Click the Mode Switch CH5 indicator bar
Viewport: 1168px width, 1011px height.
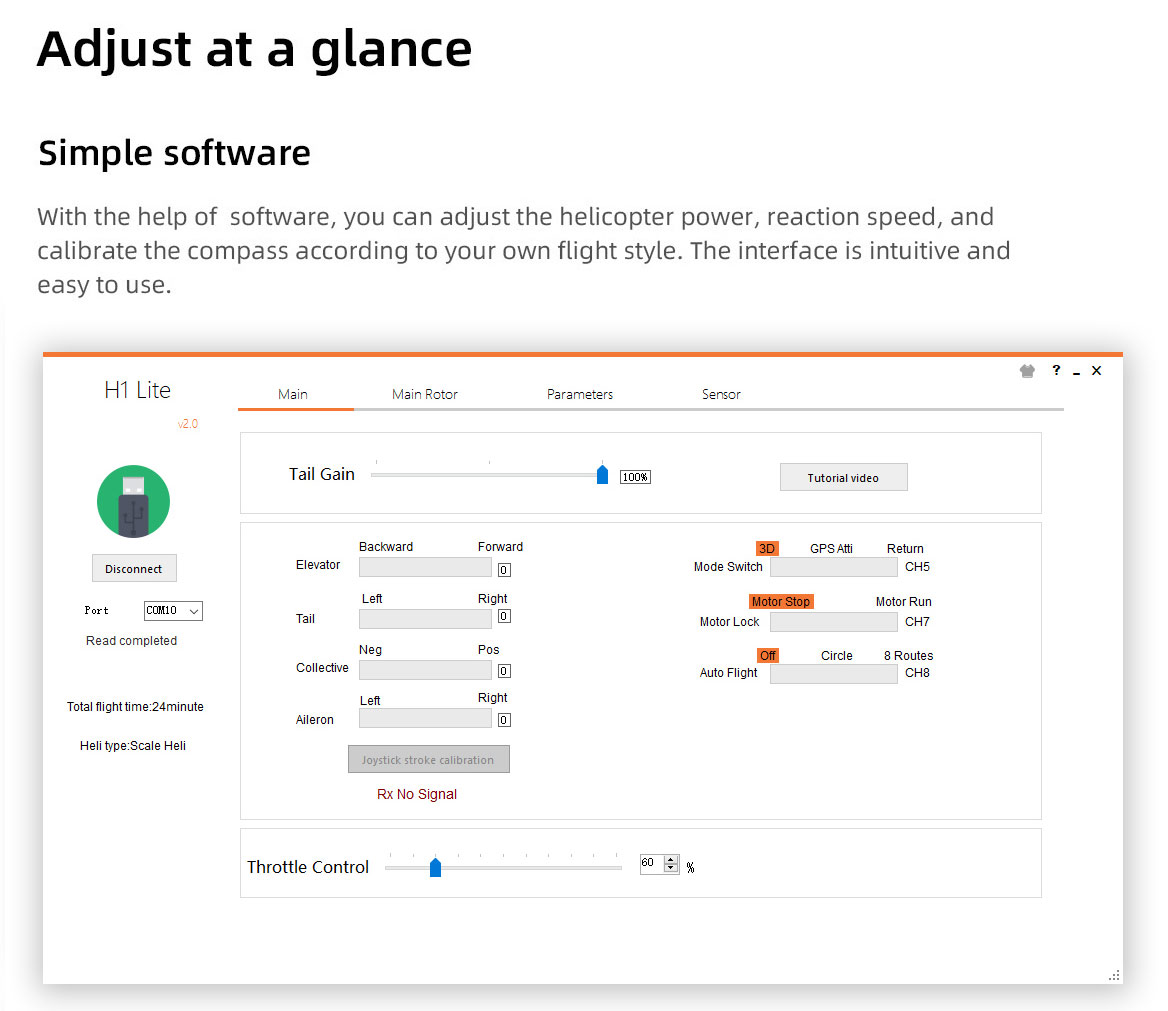pyautogui.click(x=833, y=568)
